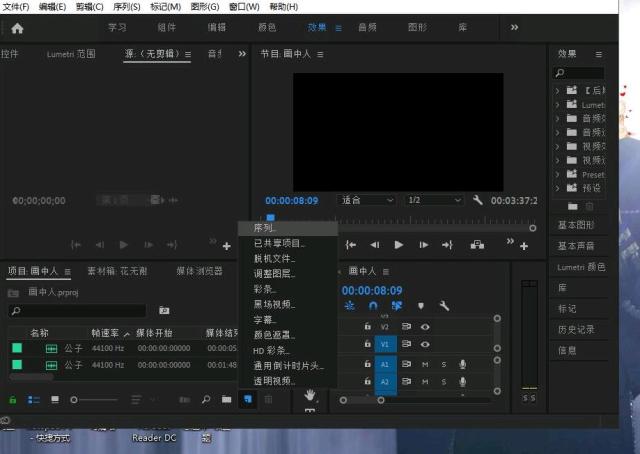The height and width of the screenshot is (454, 640).
Task: Choose 颜色遮罩... from the new item menu
Action: click(x=288, y=335)
